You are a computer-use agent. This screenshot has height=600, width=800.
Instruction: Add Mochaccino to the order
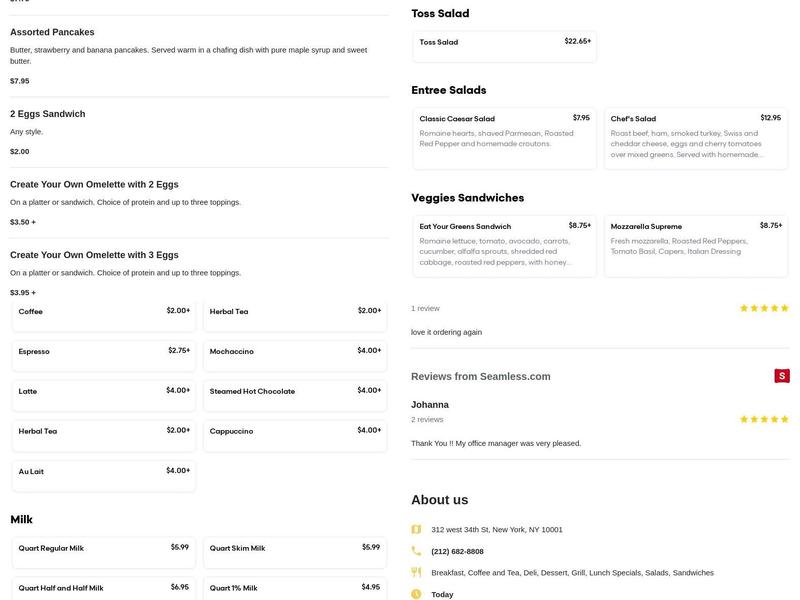[295, 352]
